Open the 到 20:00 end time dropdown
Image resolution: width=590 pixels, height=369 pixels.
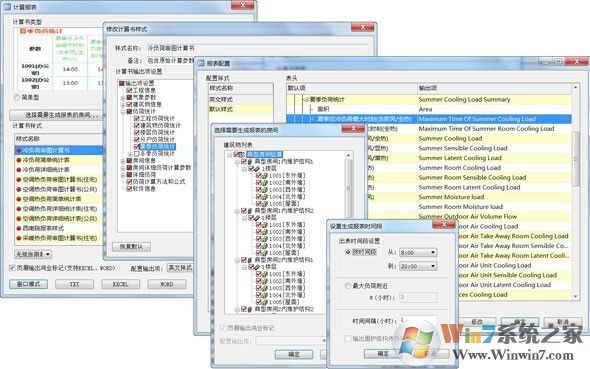[433, 266]
